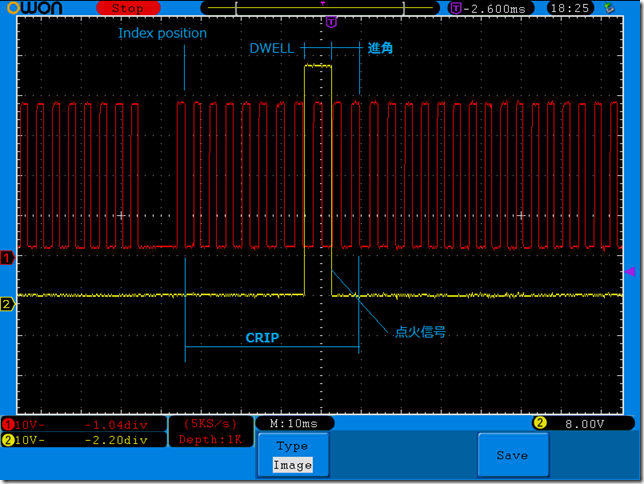Screen dimensions: 644x484
Task: Click the yellow channel 2 number icon in readout
Action: pos(8,440)
